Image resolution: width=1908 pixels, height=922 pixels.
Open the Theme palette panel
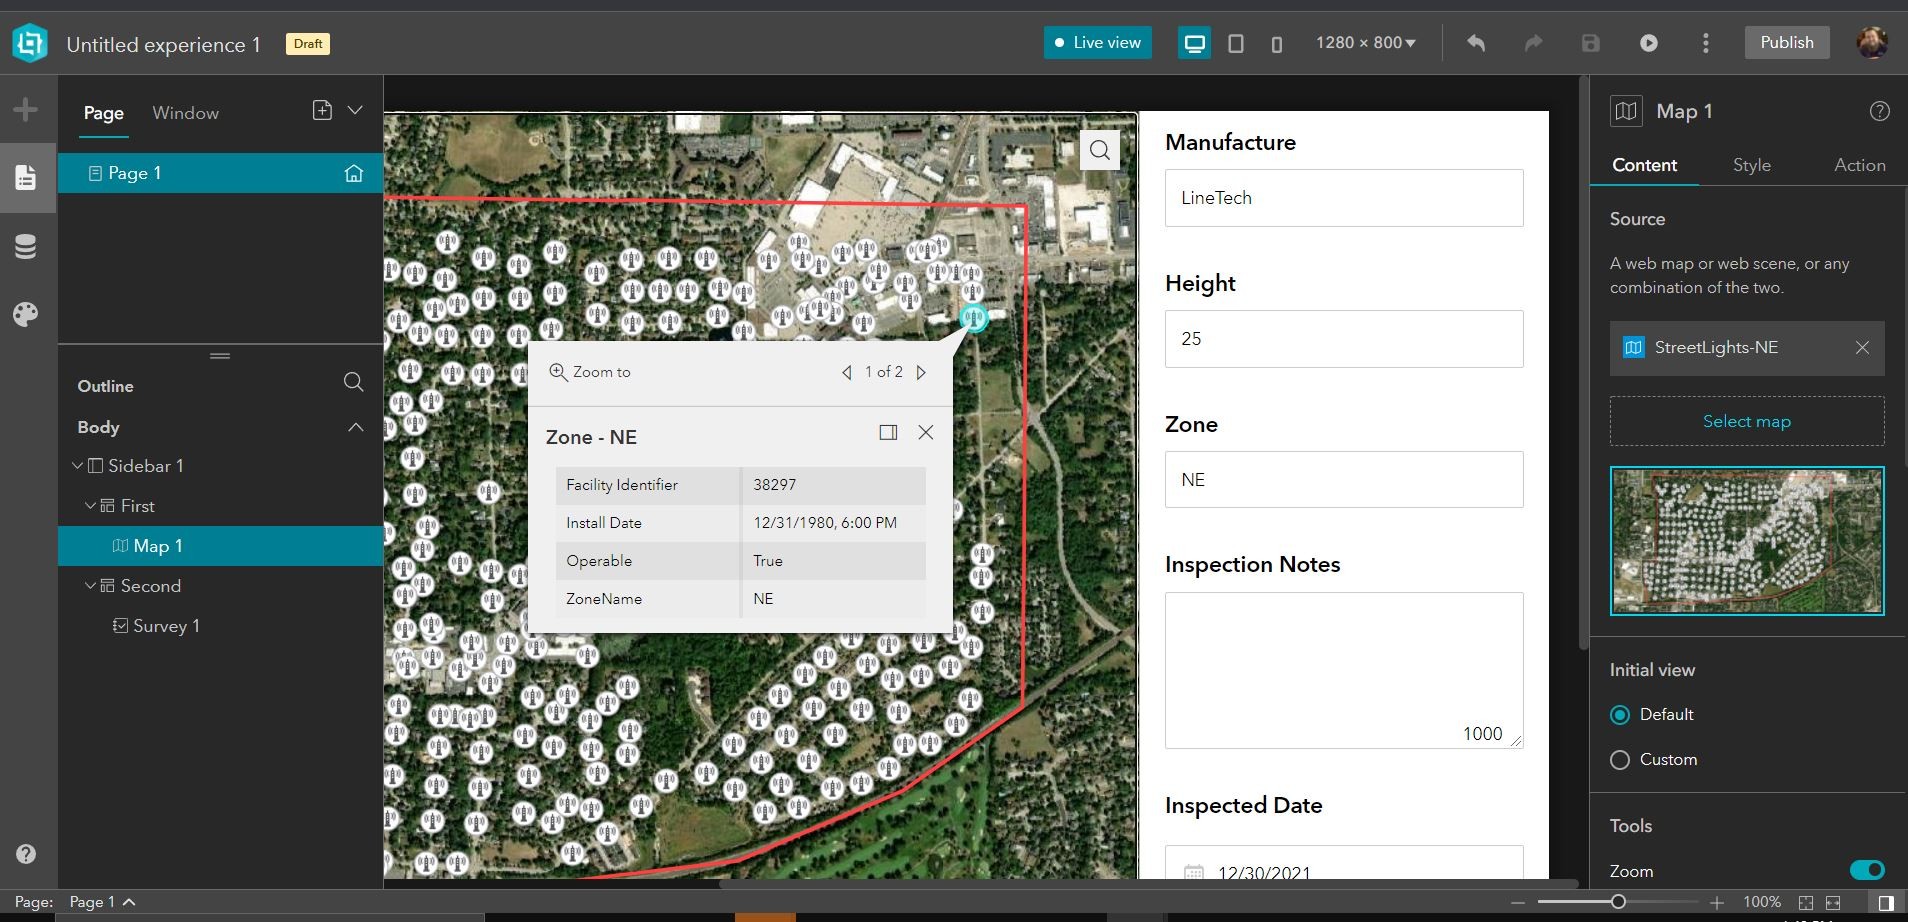point(26,315)
